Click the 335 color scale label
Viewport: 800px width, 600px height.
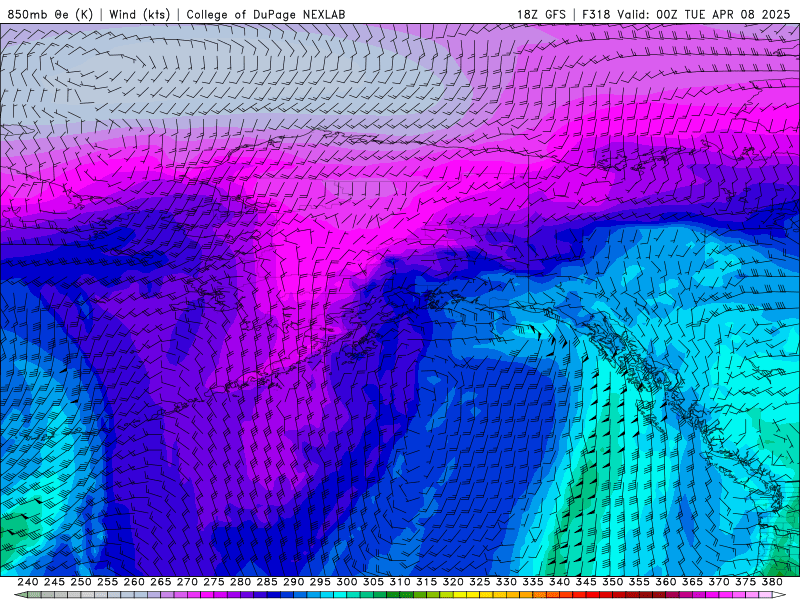[533, 582]
